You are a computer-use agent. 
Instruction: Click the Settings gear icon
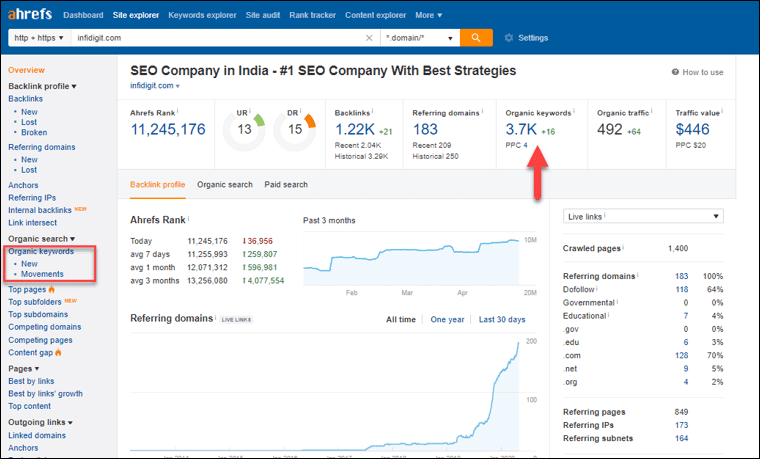pyautogui.click(x=508, y=38)
